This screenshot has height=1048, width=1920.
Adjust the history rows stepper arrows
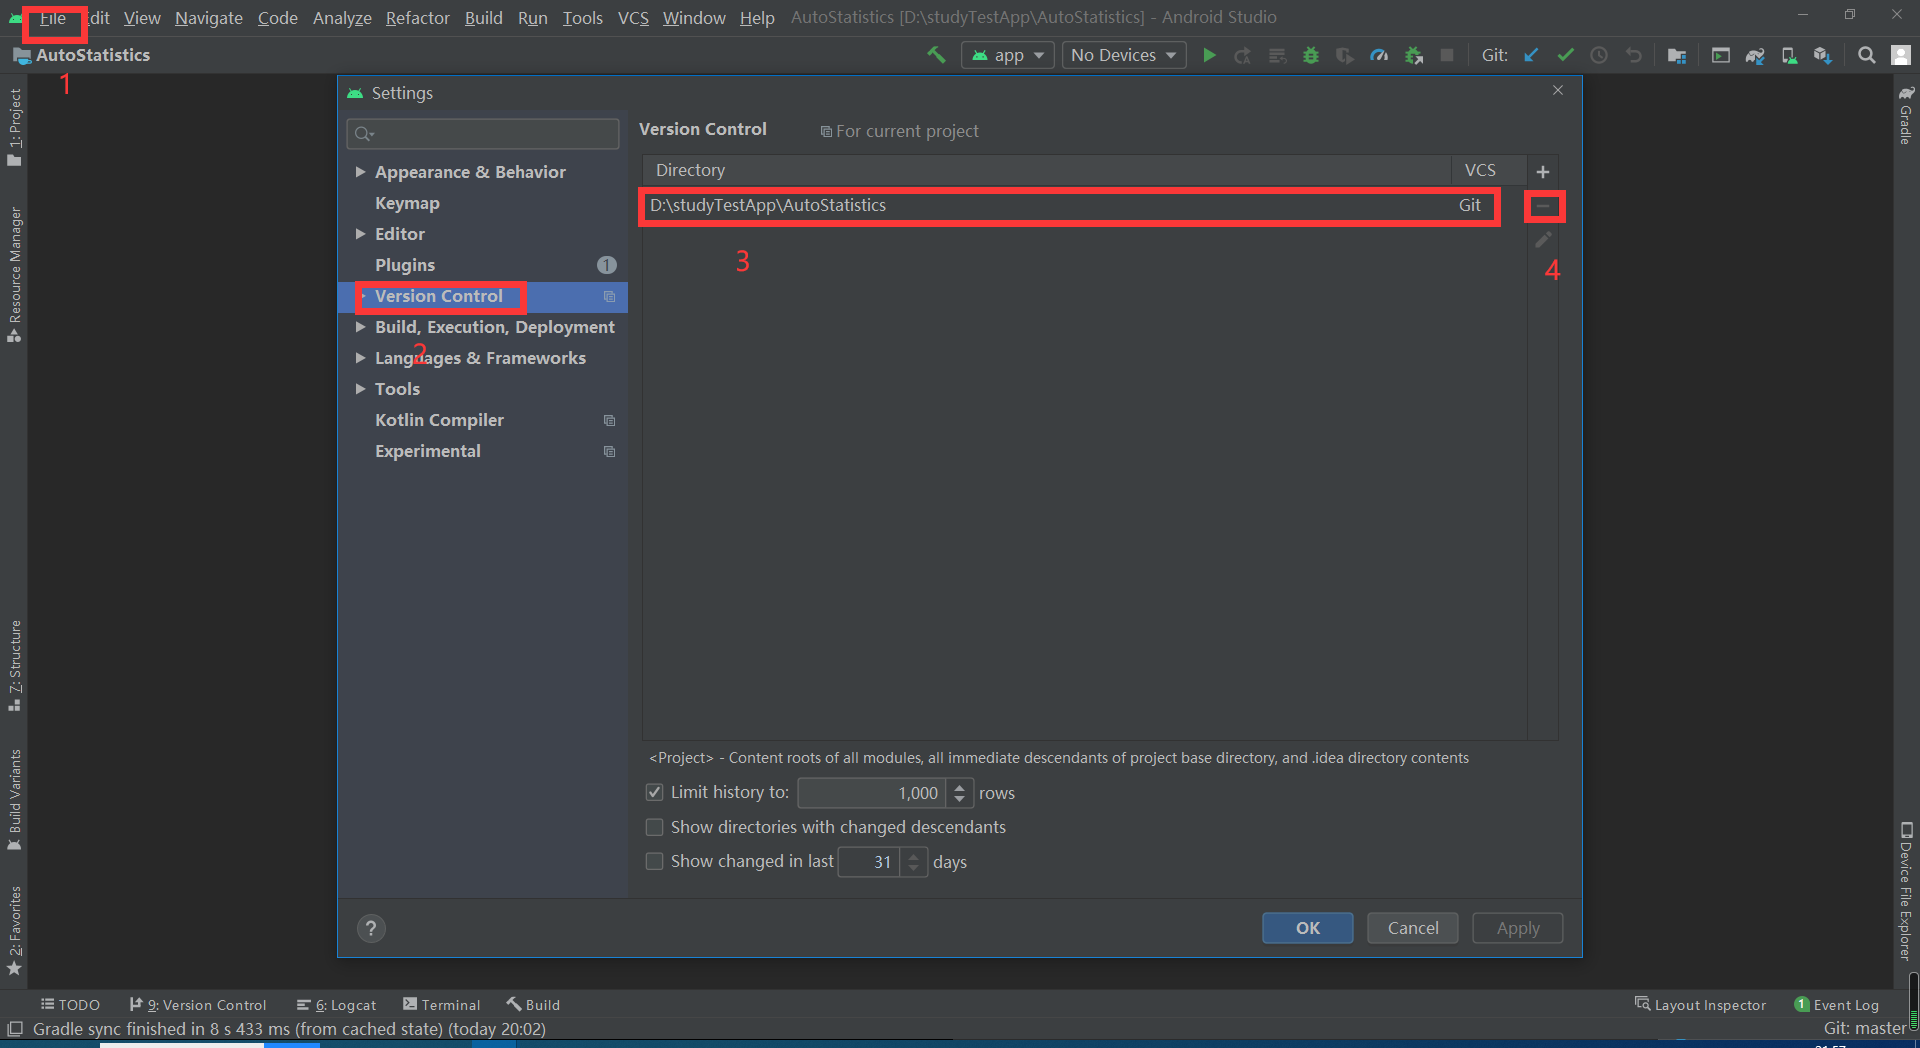pyautogui.click(x=959, y=793)
